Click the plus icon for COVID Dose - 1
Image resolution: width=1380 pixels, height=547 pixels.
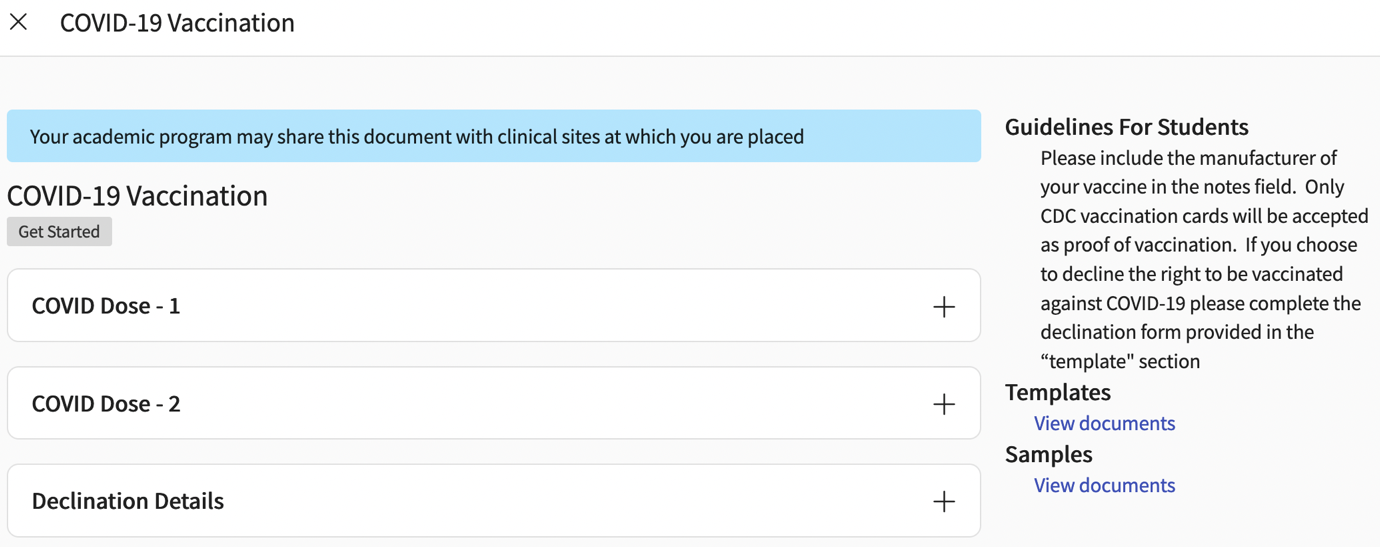click(943, 307)
